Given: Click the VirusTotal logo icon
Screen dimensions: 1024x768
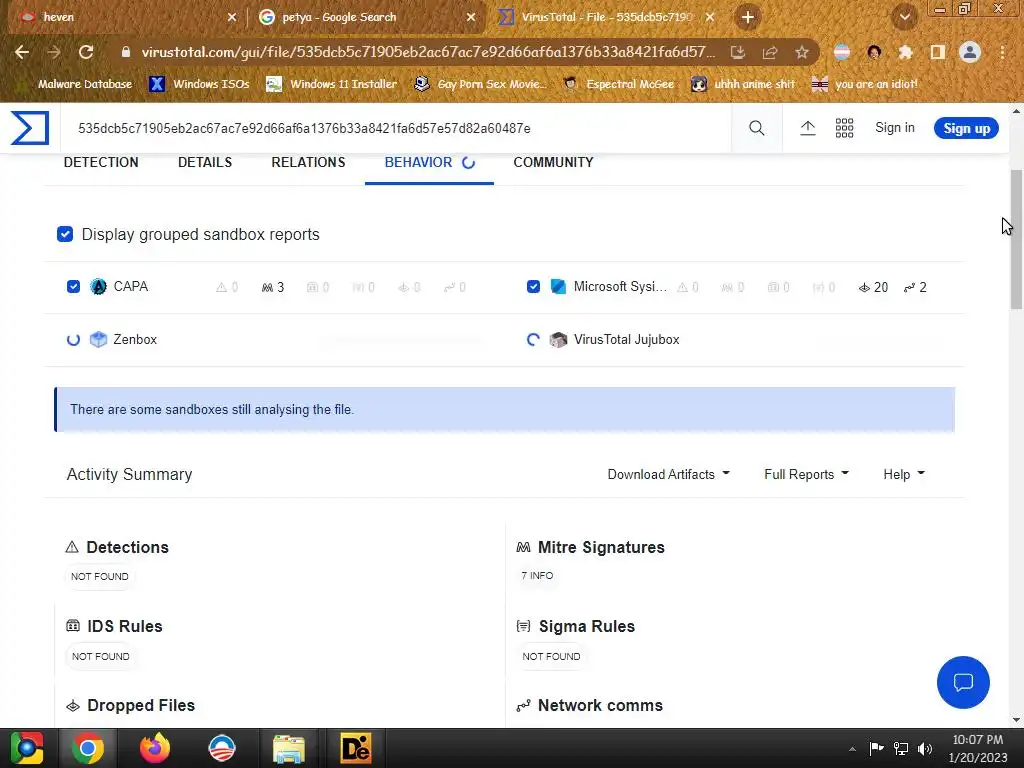Looking at the screenshot, I should (30, 128).
